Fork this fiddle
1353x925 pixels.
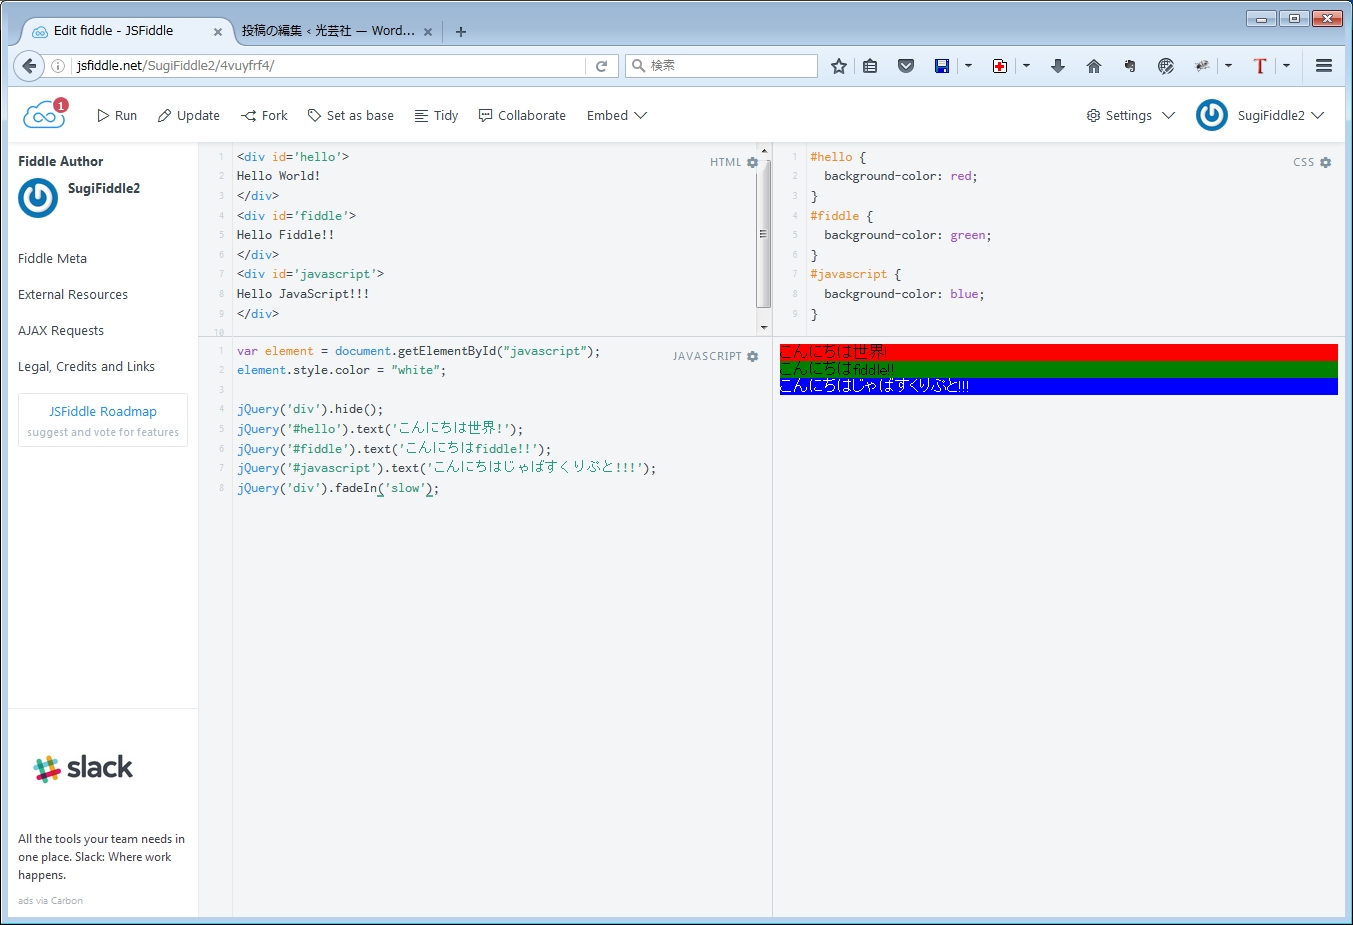tap(264, 116)
